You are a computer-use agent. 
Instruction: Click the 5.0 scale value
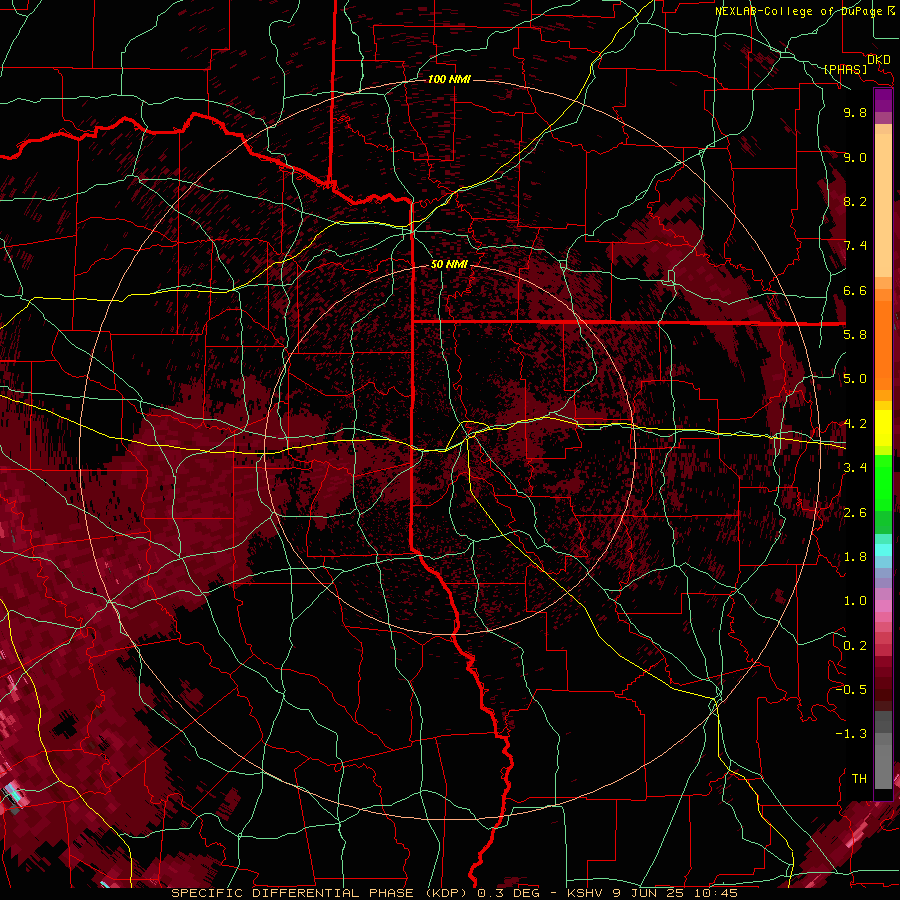(x=855, y=379)
